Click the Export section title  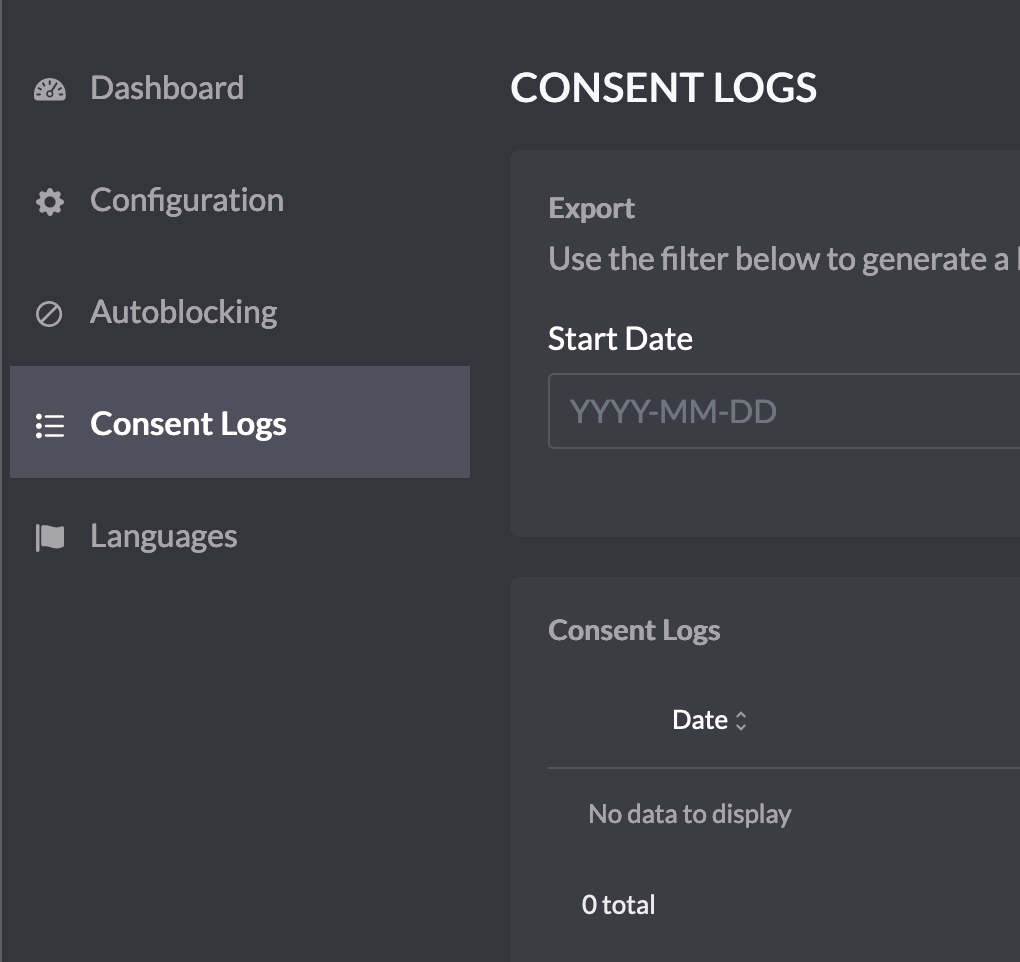tap(591, 208)
